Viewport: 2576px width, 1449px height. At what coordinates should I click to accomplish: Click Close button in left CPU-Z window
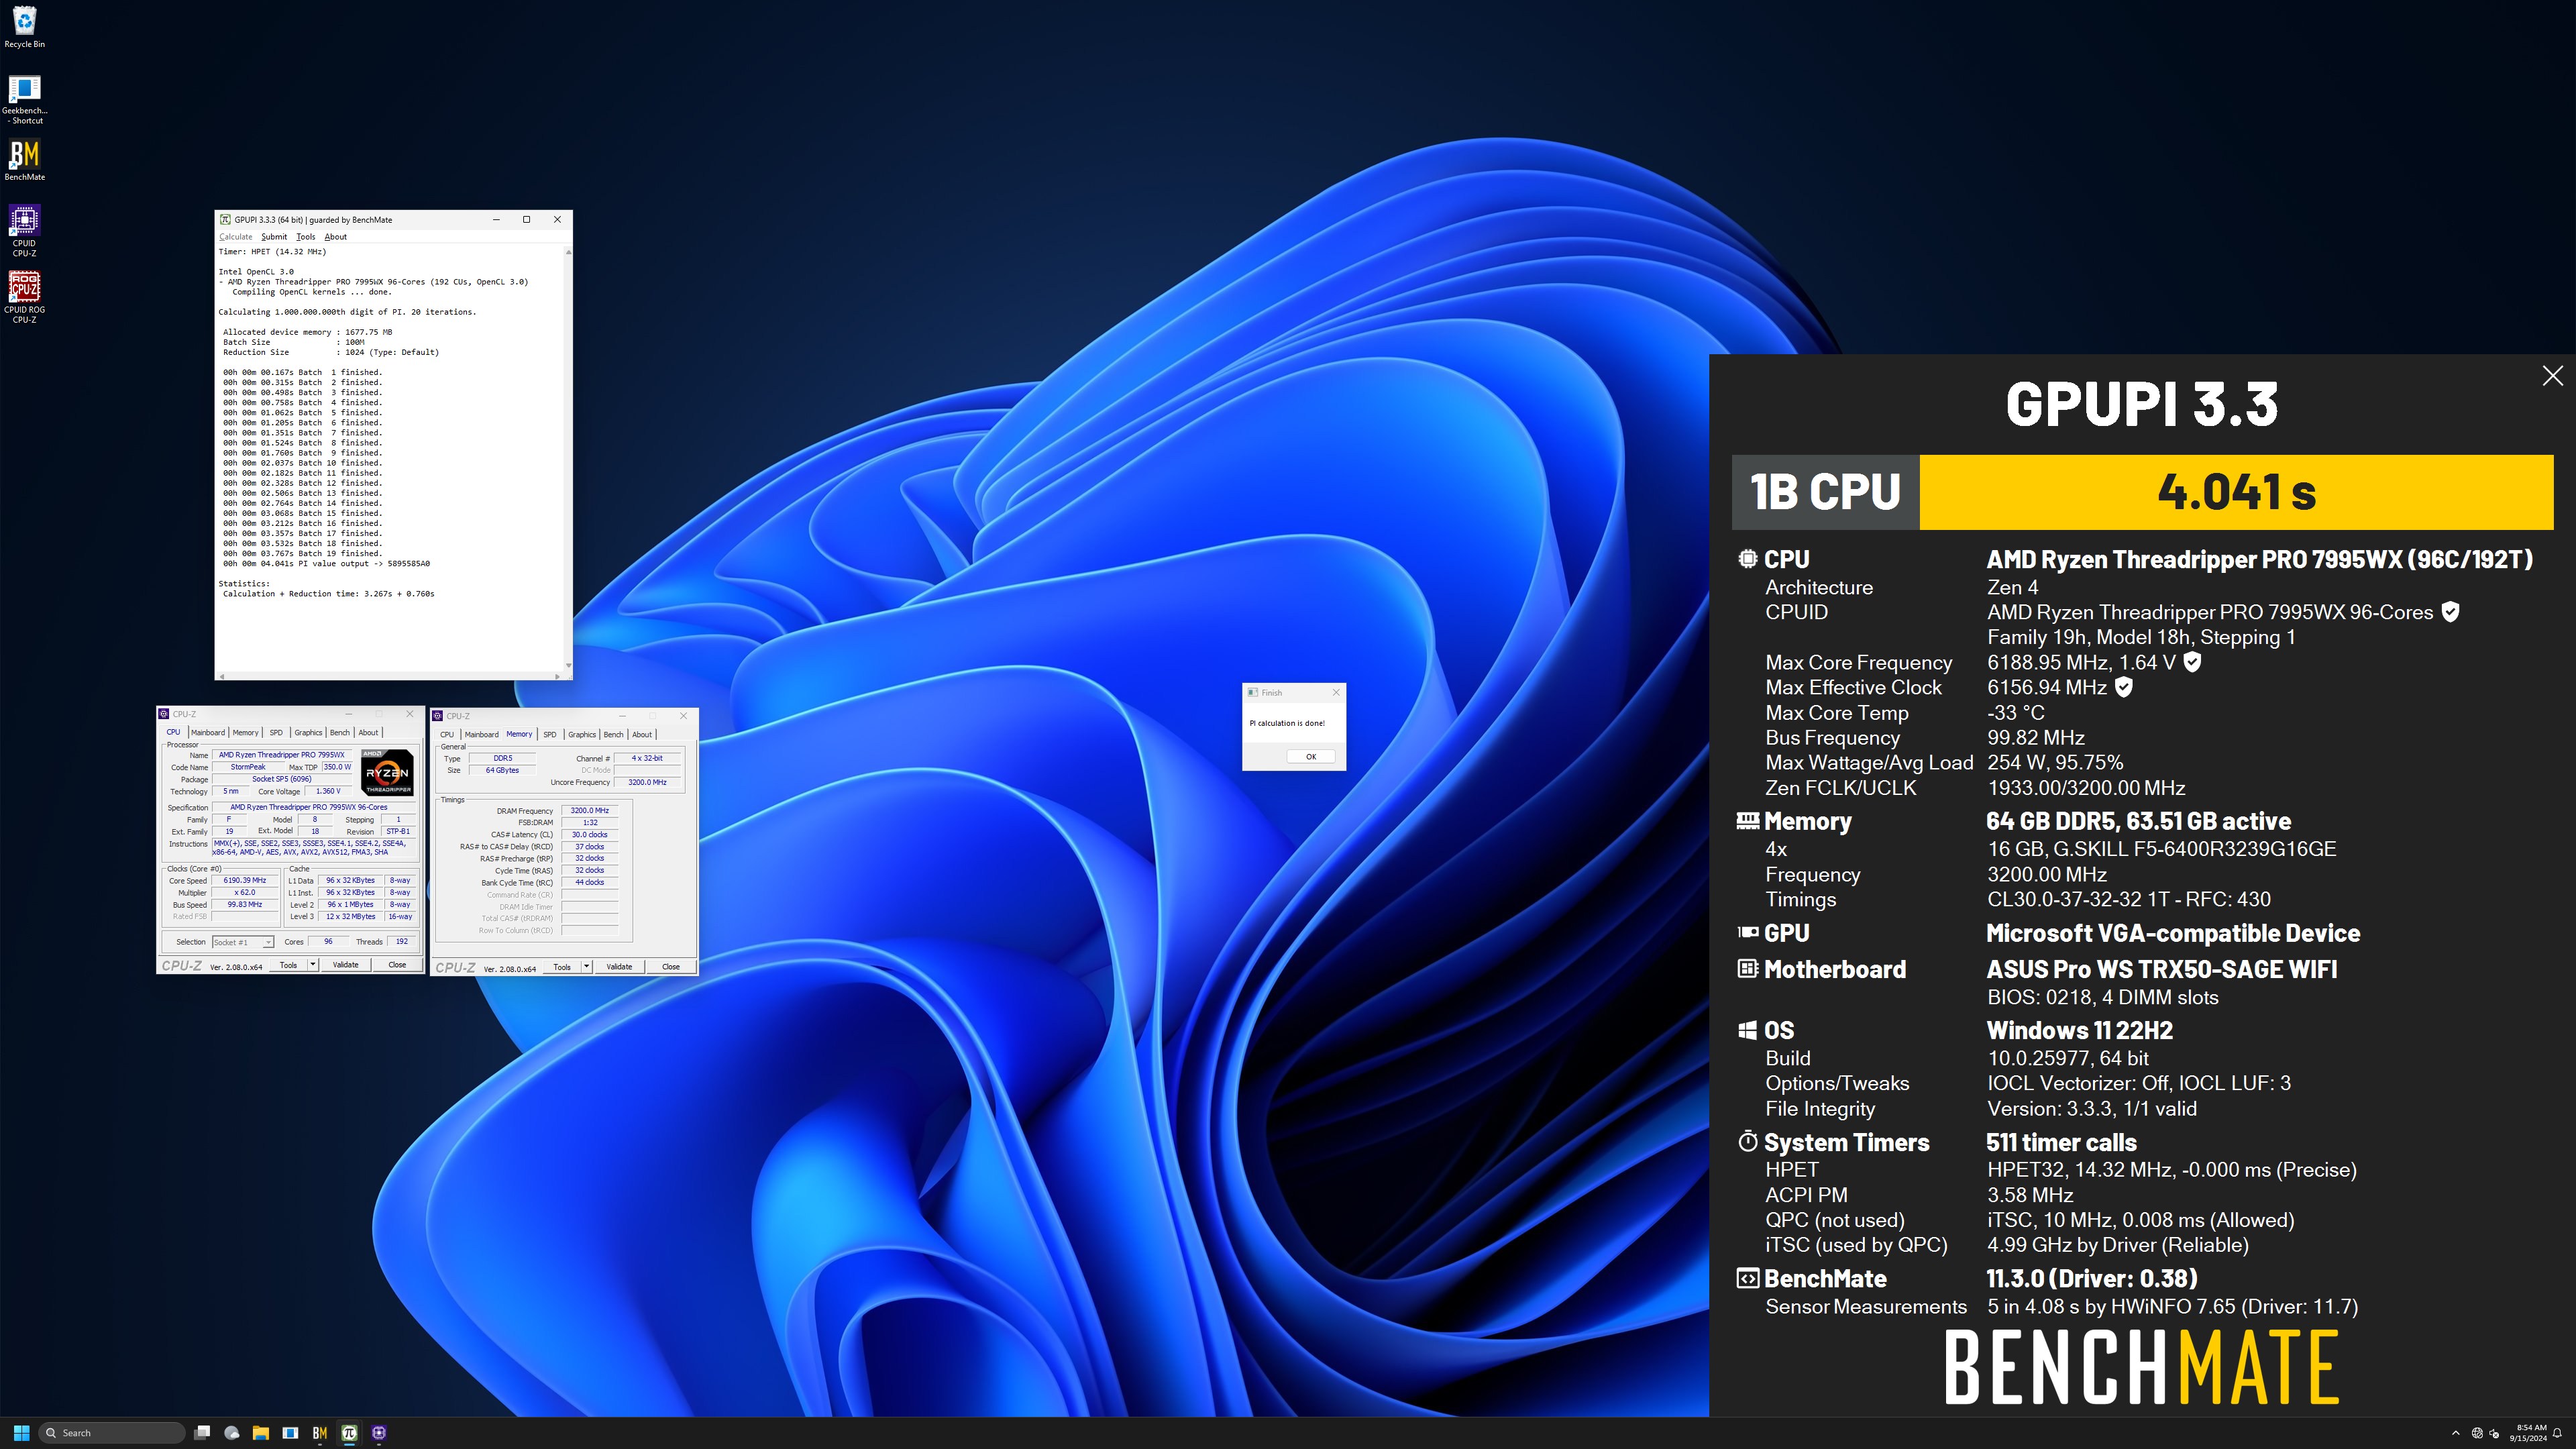coord(397,965)
